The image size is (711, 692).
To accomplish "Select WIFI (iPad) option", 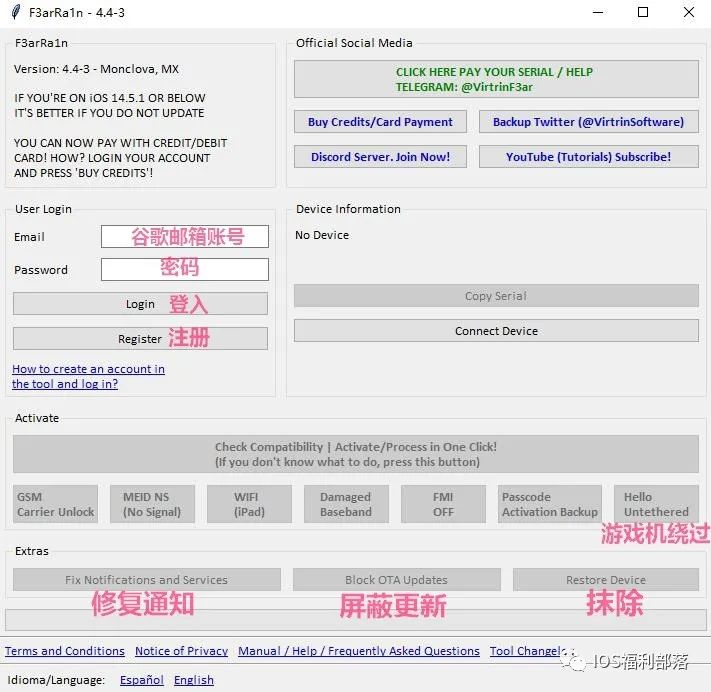I will click(x=249, y=504).
